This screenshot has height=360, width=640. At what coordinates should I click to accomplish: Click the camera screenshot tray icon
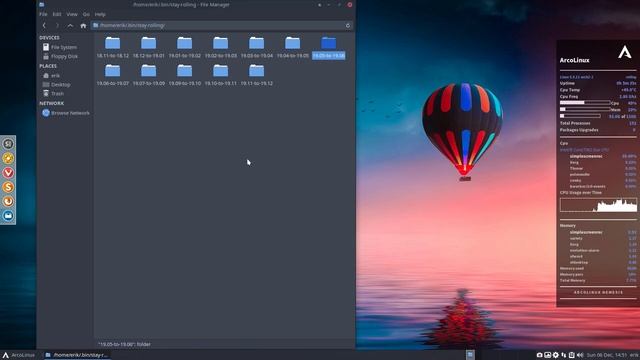(539, 355)
